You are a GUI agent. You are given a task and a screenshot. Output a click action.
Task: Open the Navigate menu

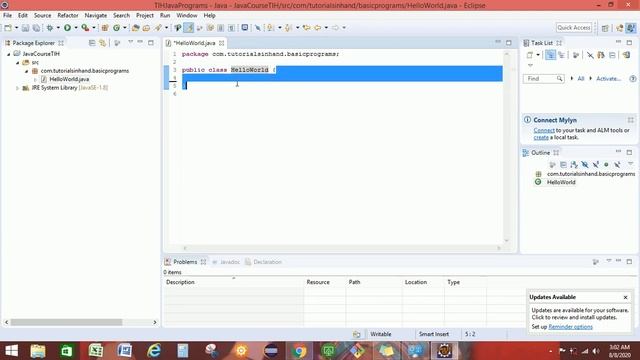click(96, 15)
